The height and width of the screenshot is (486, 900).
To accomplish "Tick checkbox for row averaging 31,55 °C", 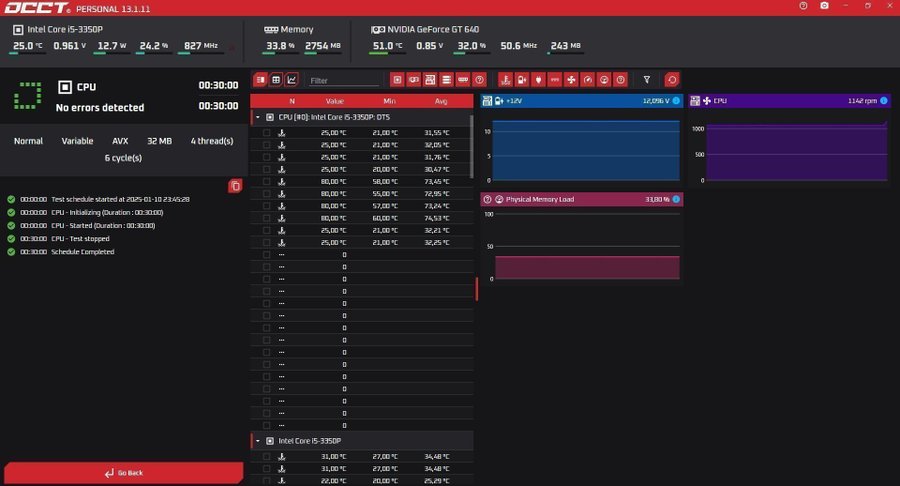I will pyautogui.click(x=266, y=133).
